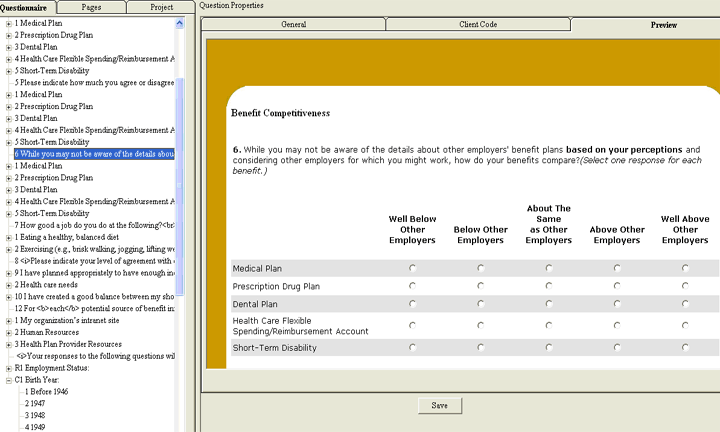The height and width of the screenshot is (432, 720).
Task: Select the 4 1949 birth year option
Action: tap(35, 427)
